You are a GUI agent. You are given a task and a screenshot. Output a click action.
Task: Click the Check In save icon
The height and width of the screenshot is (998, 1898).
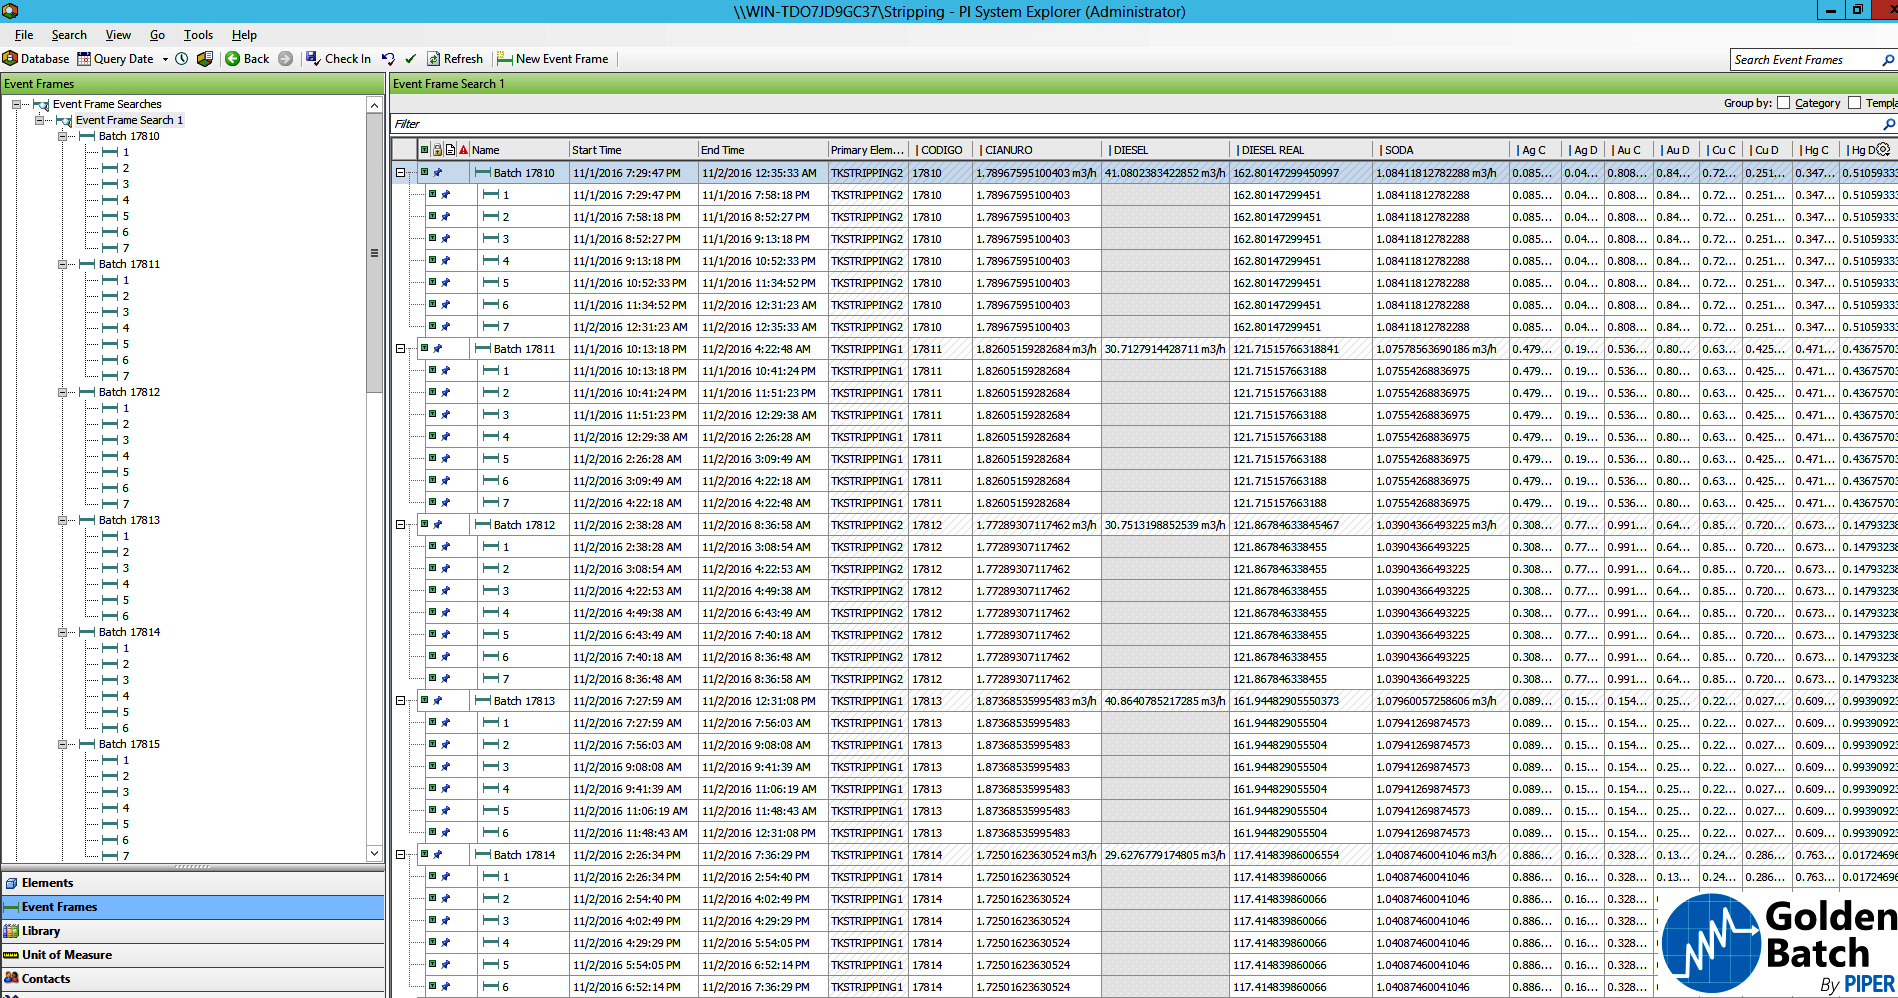click(313, 59)
